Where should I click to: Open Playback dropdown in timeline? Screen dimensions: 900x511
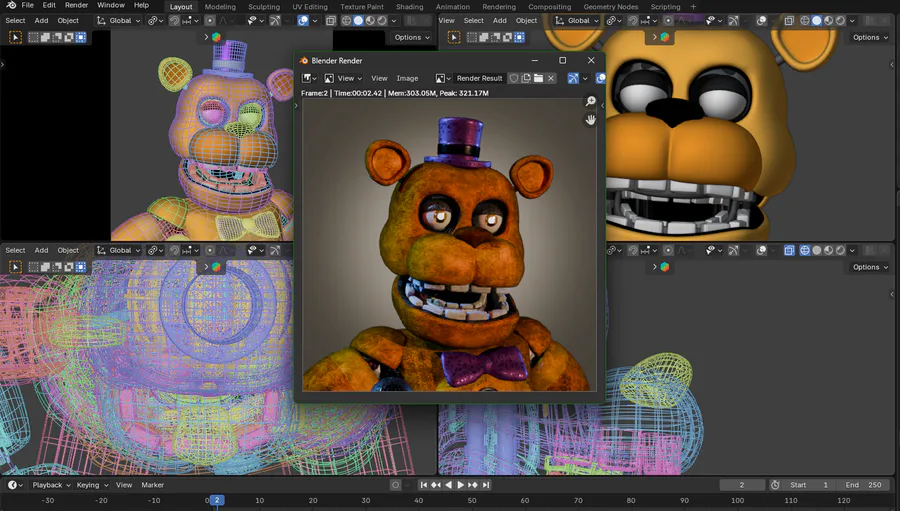pyautogui.click(x=51, y=485)
